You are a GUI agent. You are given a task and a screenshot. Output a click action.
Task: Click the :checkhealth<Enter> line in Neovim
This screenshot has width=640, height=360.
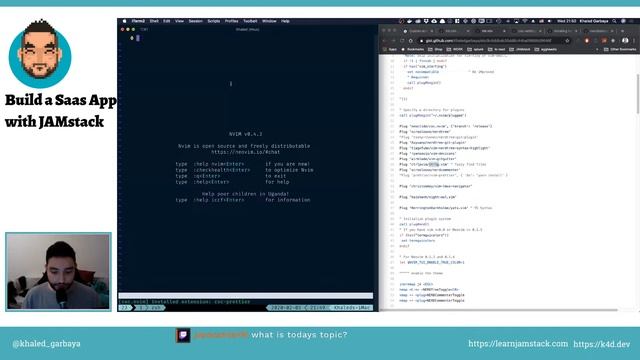click(244, 170)
